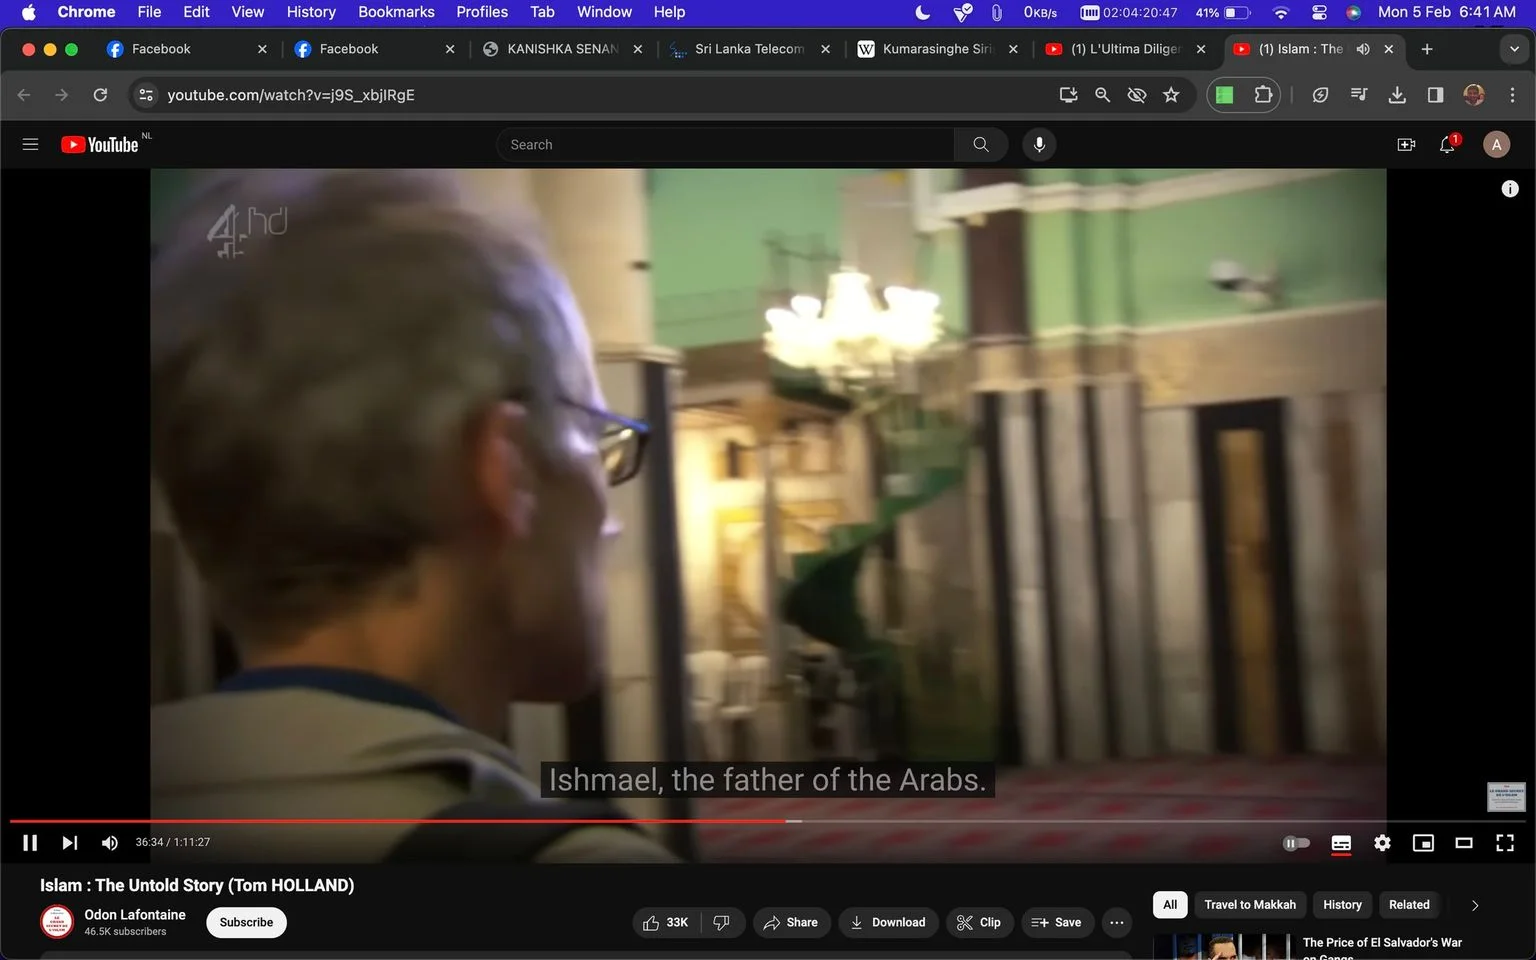Open the video settings gear
The image size is (1536, 960).
tap(1382, 843)
